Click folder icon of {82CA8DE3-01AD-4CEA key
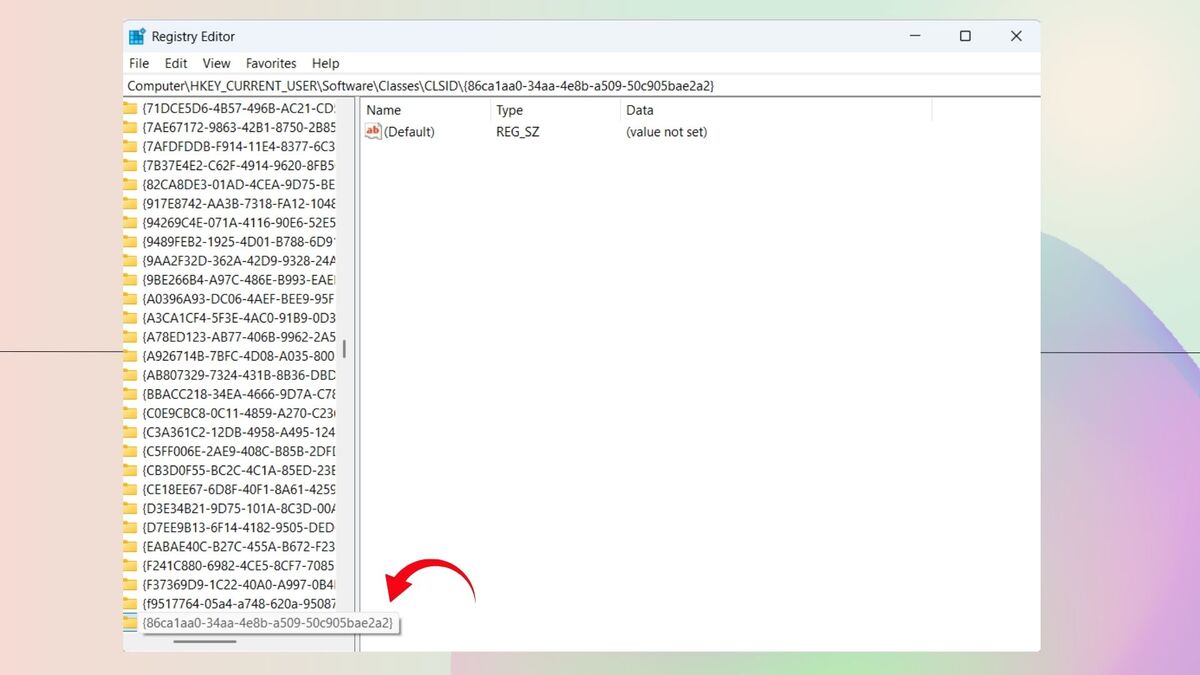1200x675 pixels. tap(130, 184)
